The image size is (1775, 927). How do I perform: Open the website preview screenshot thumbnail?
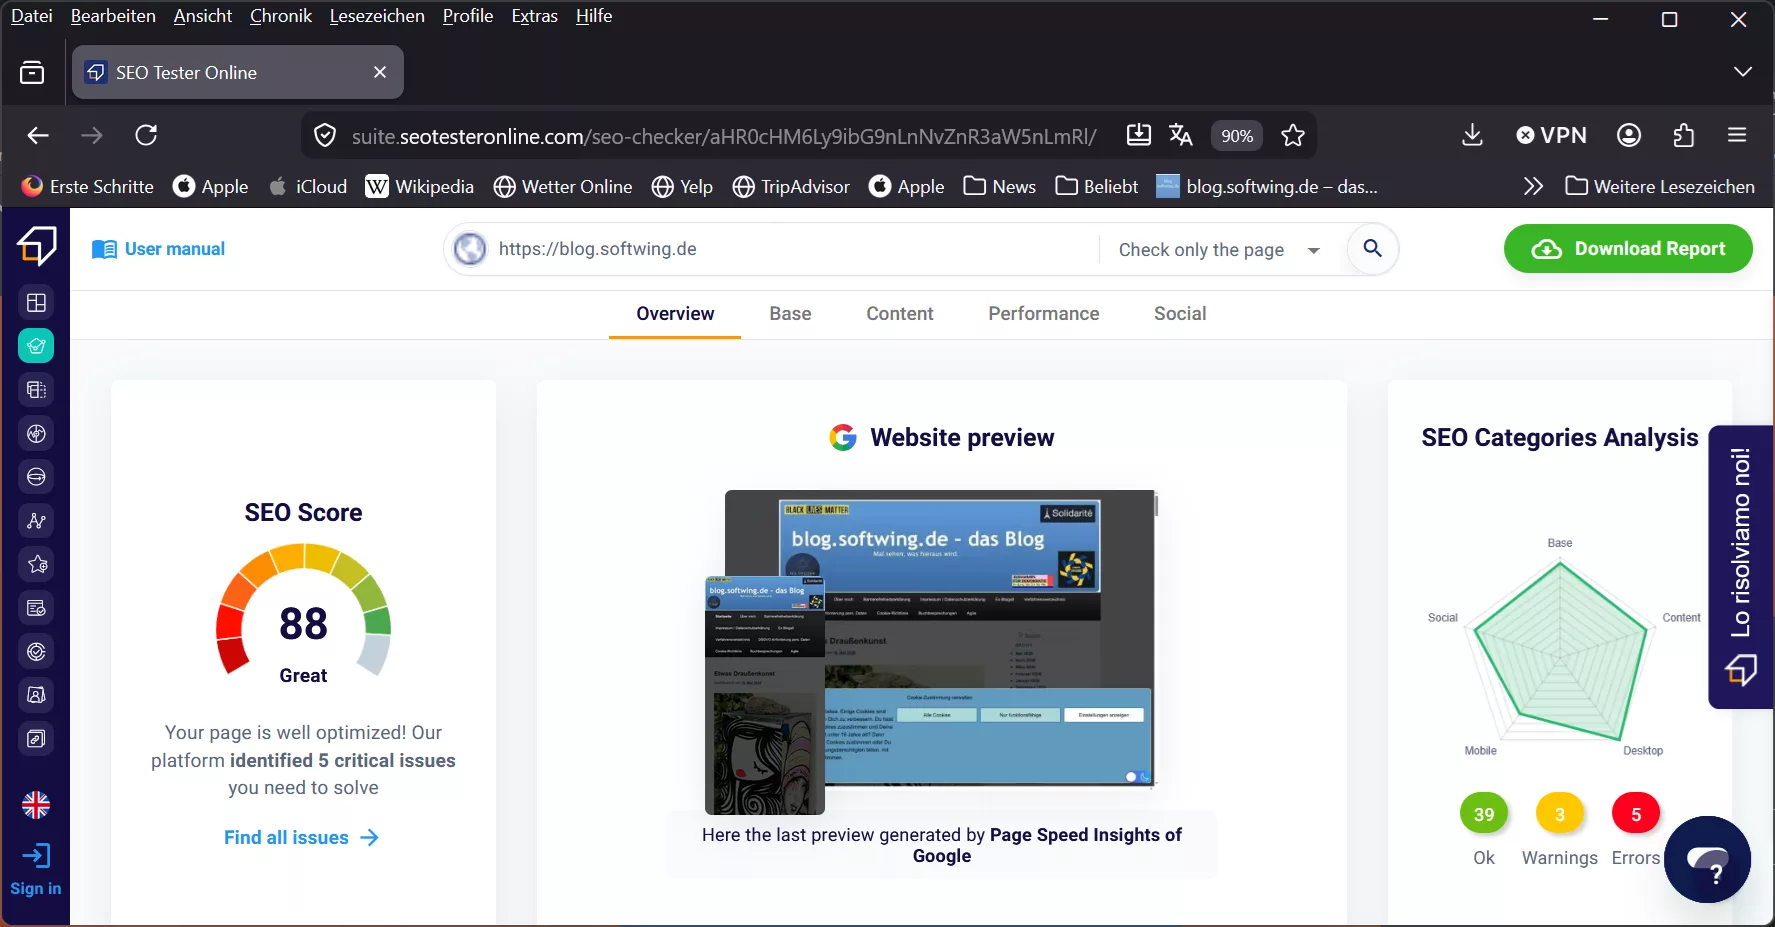coord(931,652)
